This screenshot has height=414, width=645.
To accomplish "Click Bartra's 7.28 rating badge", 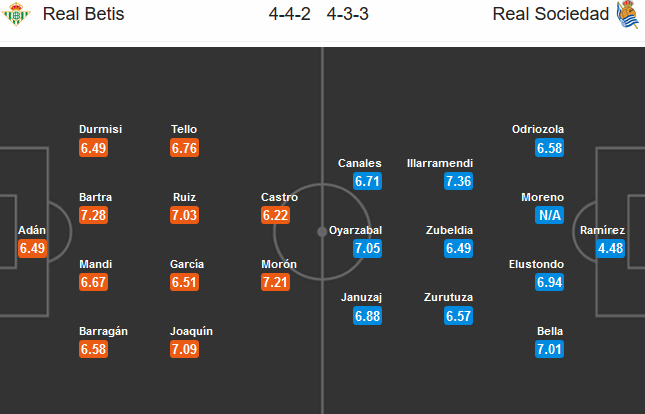I will tap(93, 217).
